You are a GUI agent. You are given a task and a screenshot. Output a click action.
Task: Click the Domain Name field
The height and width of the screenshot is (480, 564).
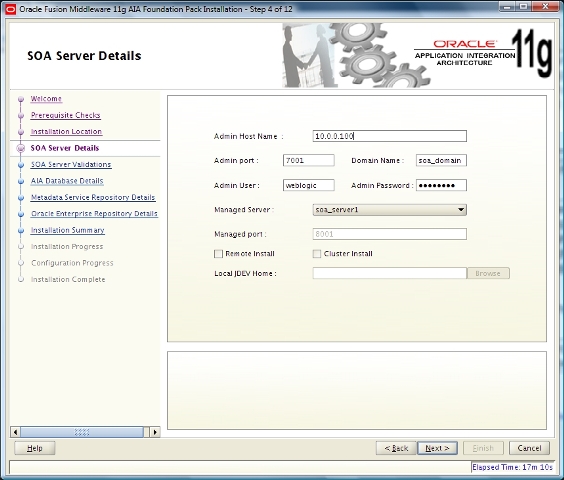pyautogui.click(x=441, y=160)
